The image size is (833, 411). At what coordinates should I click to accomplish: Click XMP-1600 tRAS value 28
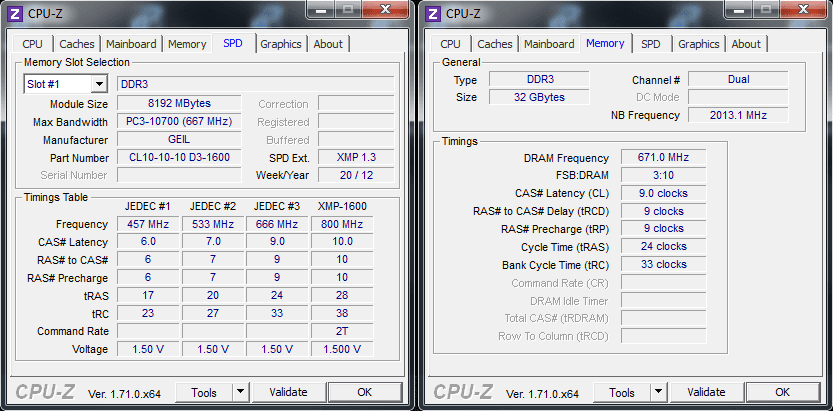click(x=342, y=295)
